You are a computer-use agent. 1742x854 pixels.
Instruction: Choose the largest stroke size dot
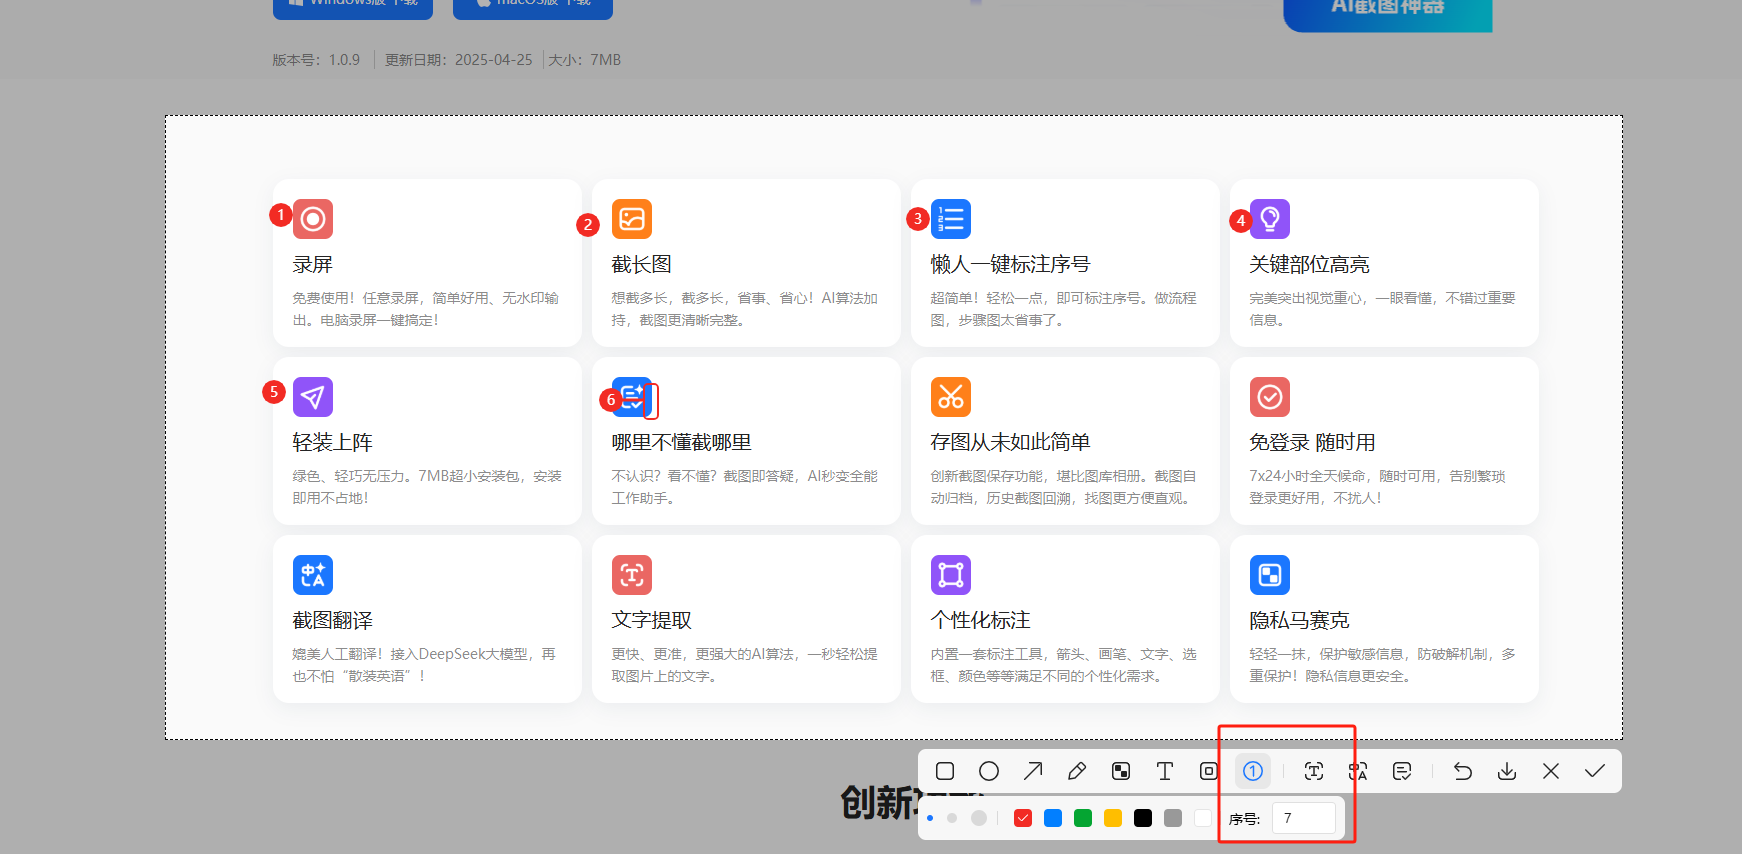click(x=979, y=818)
